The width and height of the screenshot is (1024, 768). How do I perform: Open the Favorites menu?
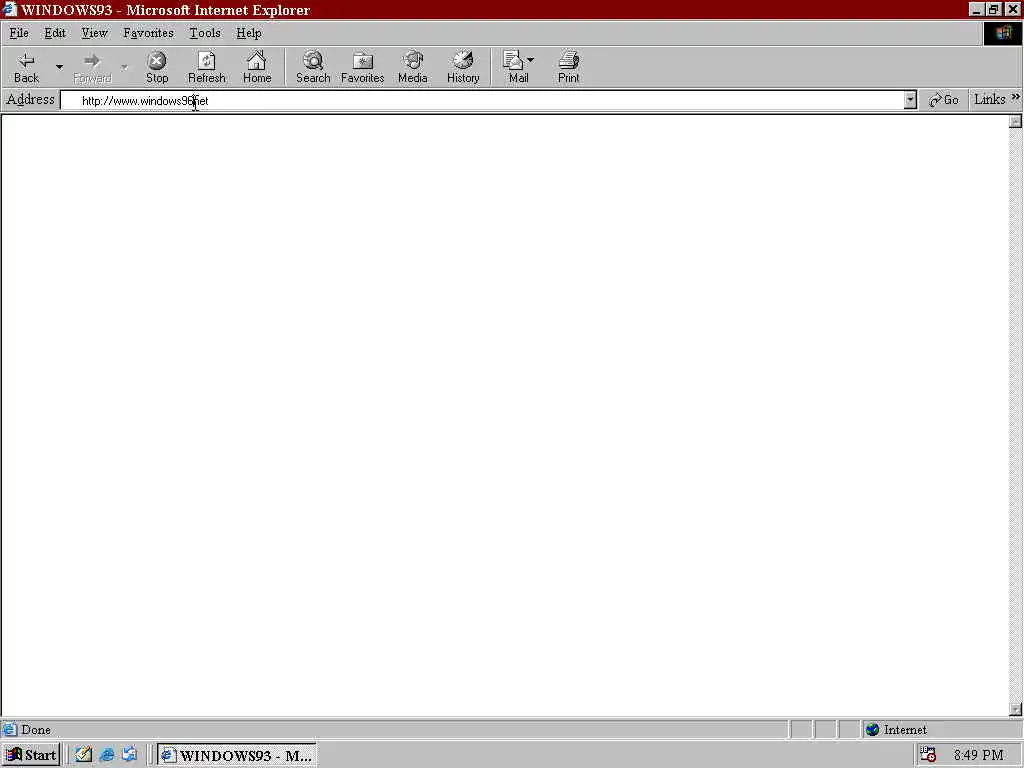coord(148,33)
